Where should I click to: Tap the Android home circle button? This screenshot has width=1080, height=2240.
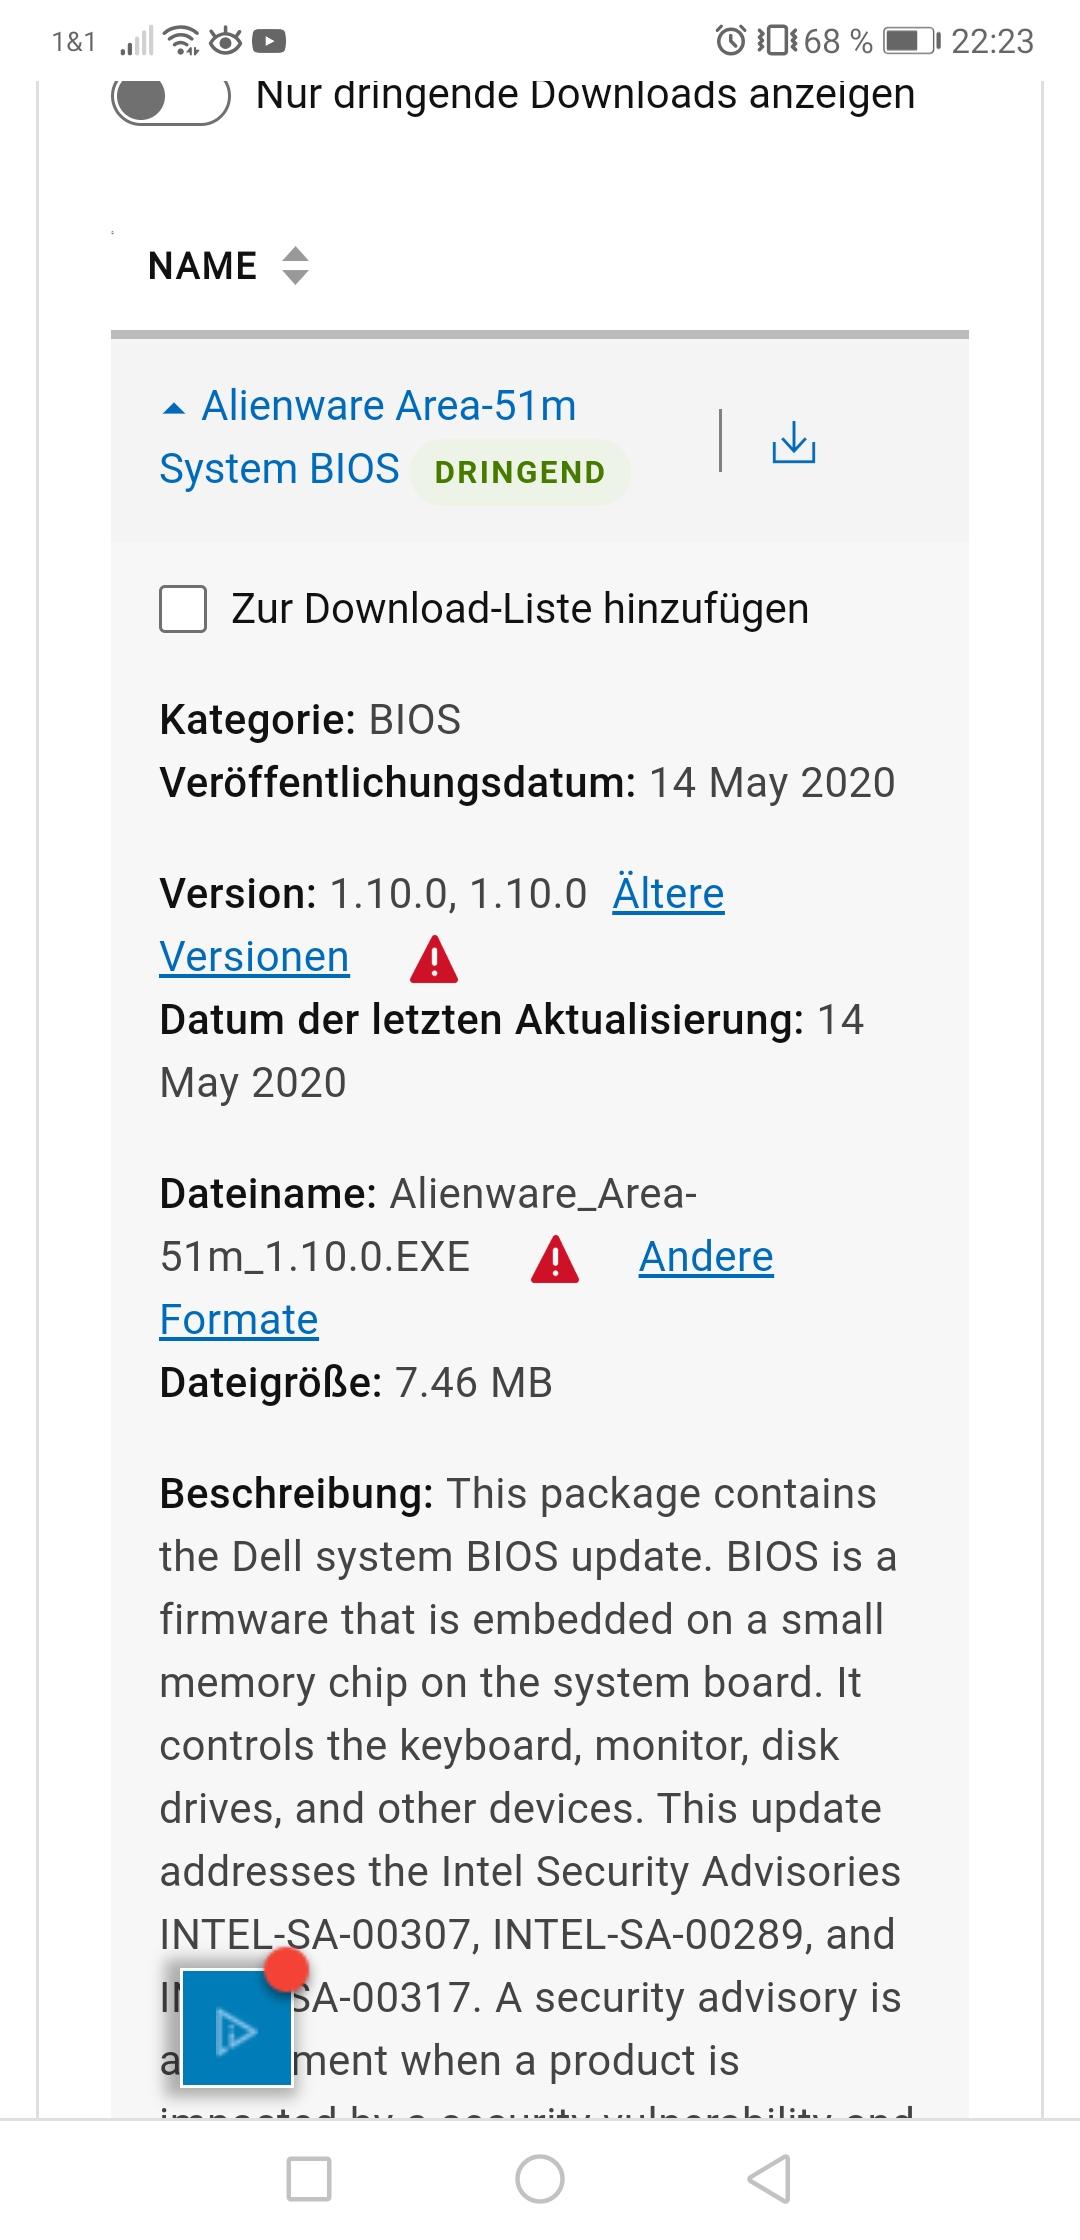540,2178
